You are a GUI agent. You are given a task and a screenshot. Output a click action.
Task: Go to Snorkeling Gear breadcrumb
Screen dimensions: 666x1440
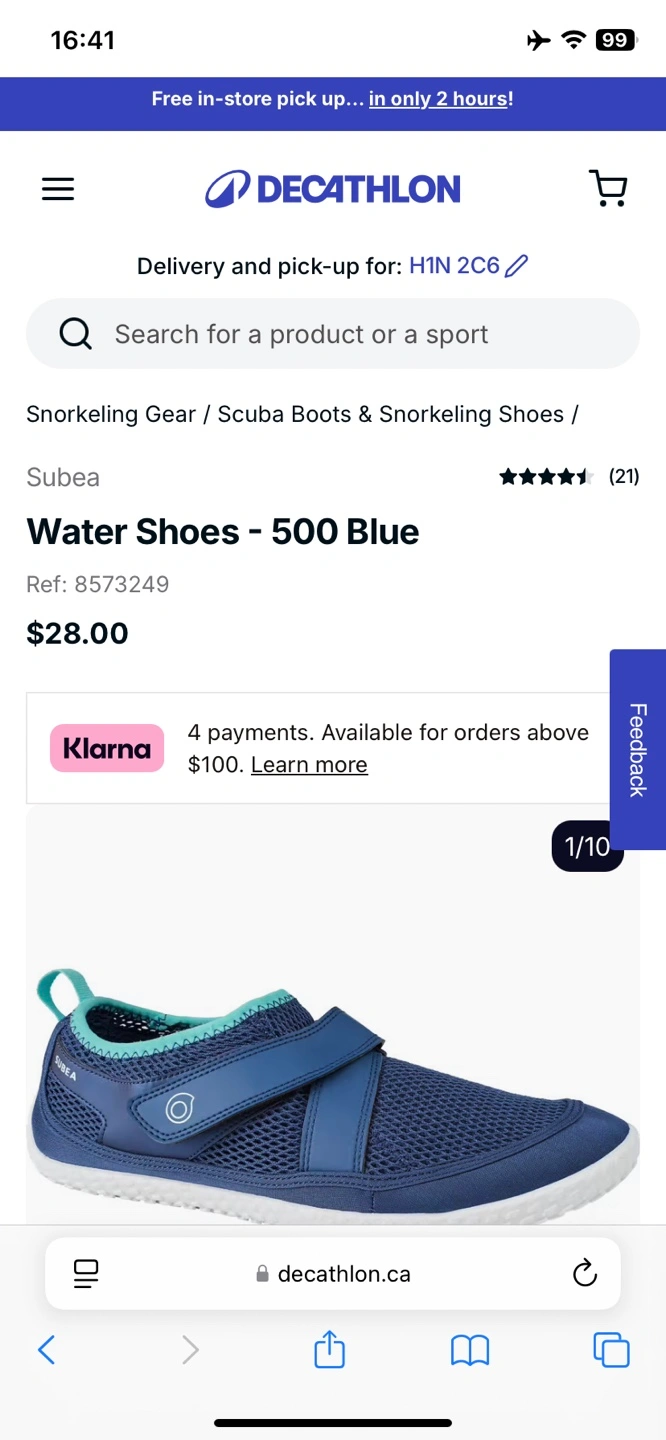111,414
